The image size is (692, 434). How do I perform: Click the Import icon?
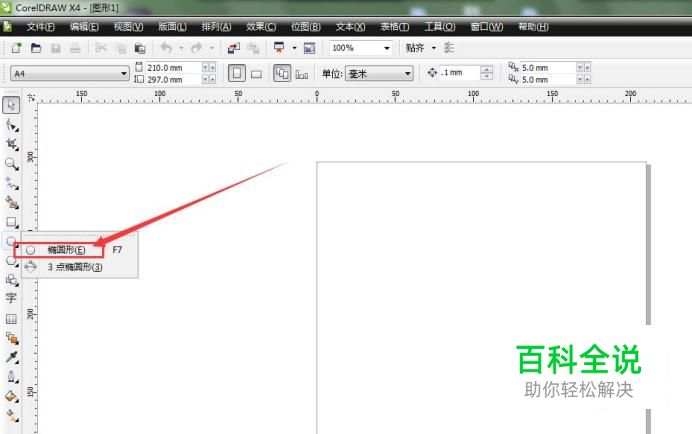point(233,48)
